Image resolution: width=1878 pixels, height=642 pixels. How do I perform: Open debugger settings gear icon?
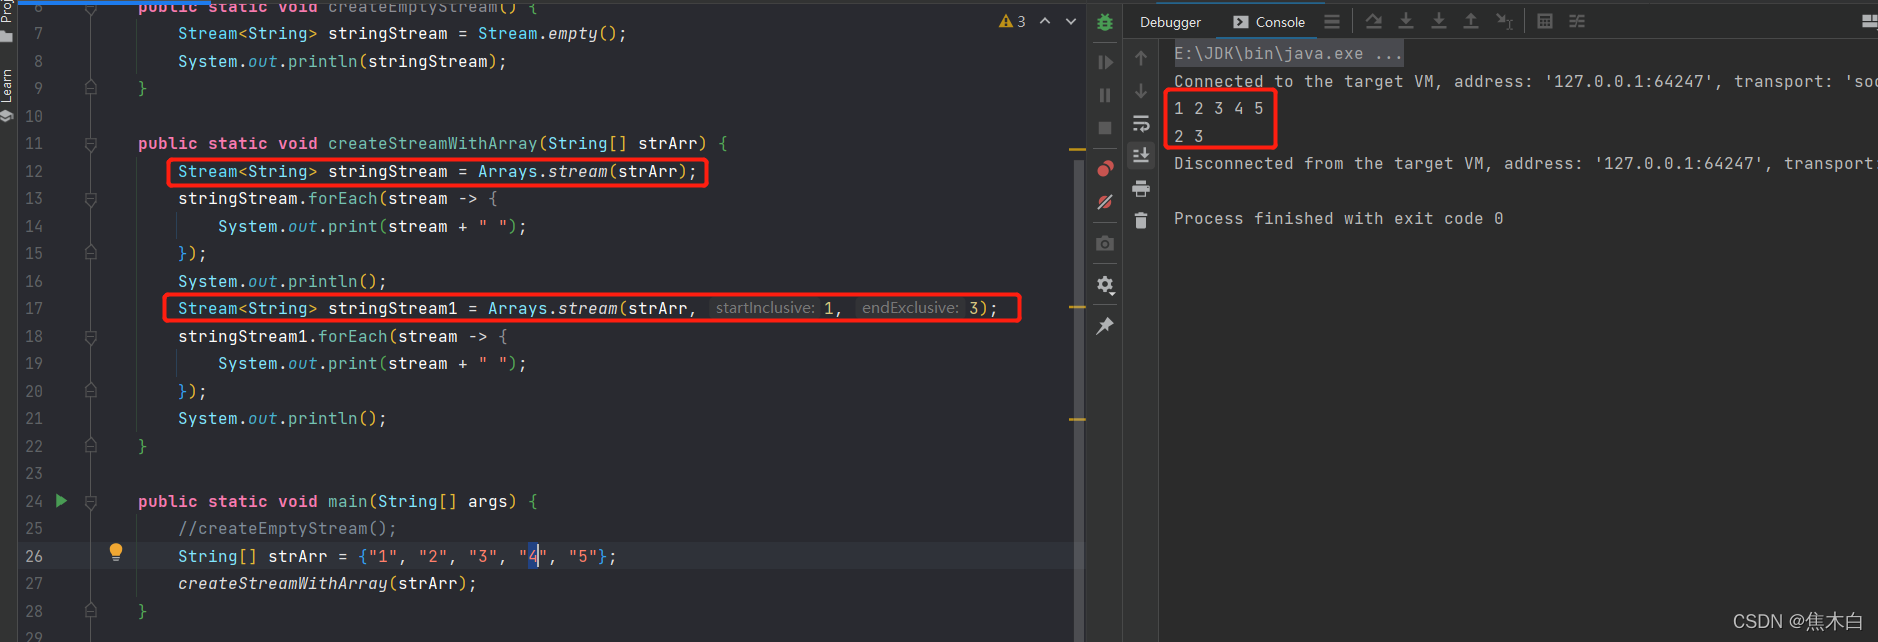(x=1105, y=285)
